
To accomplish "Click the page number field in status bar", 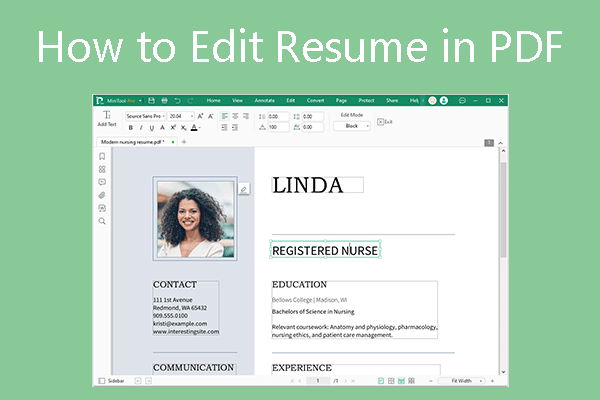I will (x=318, y=381).
